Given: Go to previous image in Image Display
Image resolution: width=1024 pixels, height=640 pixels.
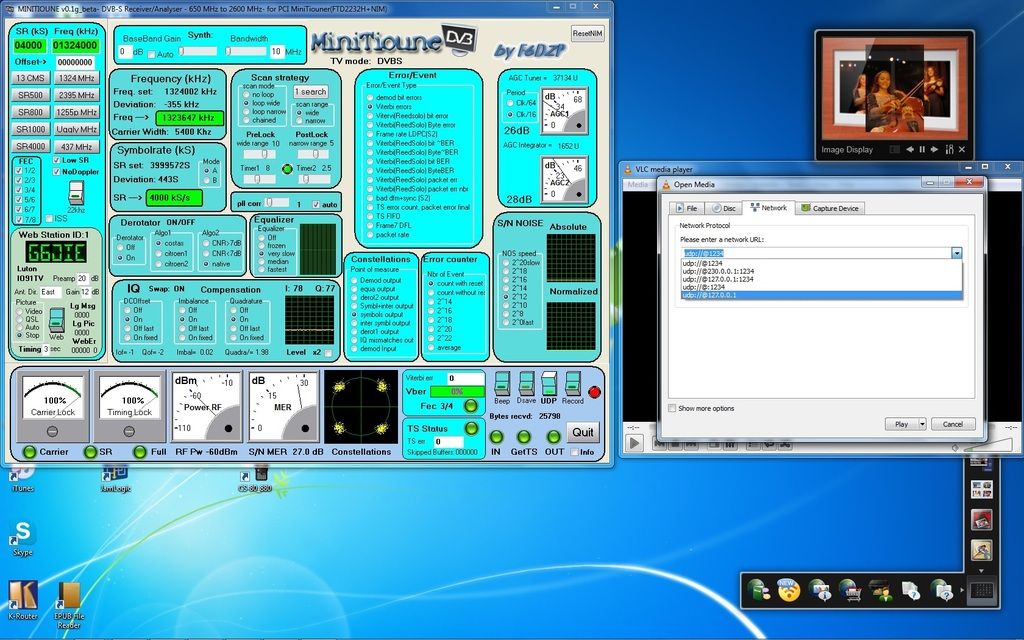Looking at the screenshot, I should [910, 150].
